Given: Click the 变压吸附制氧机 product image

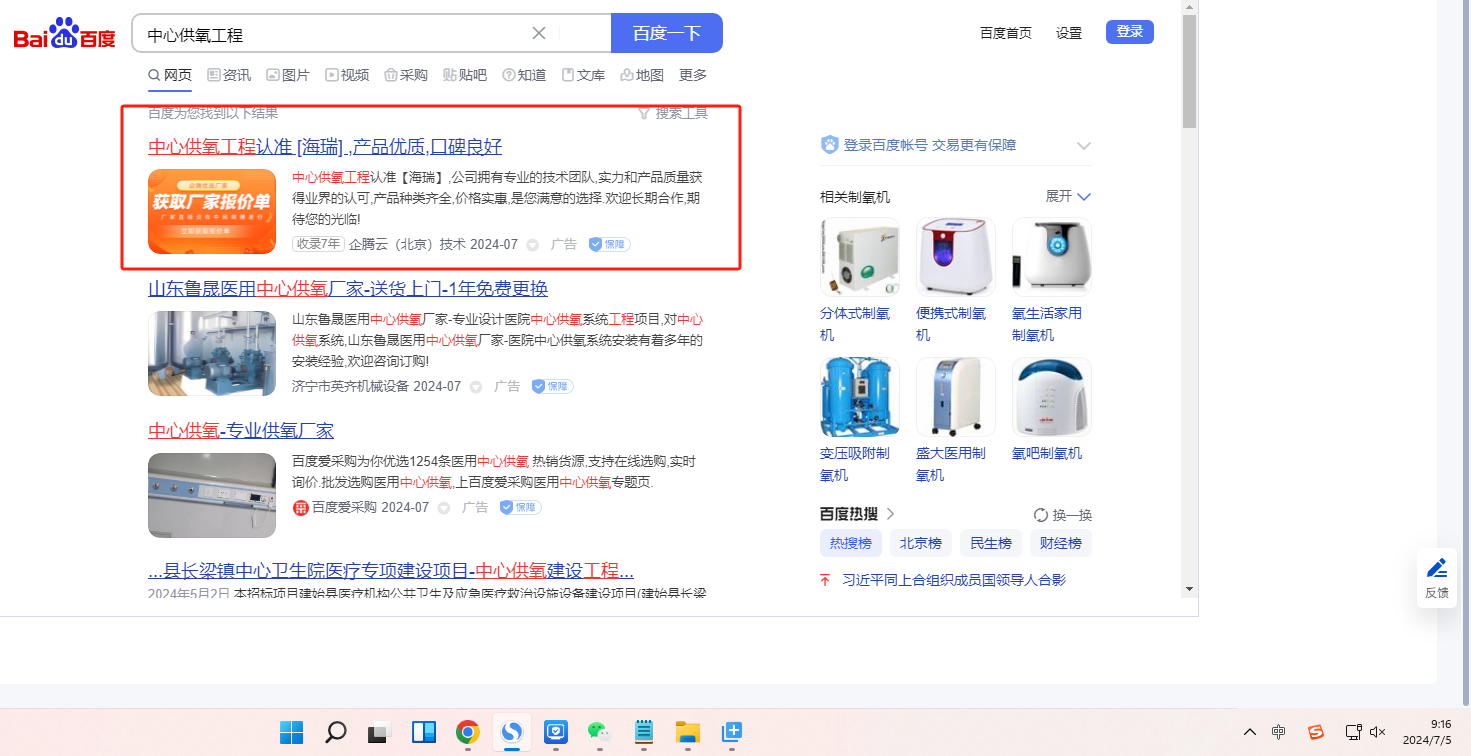Looking at the screenshot, I should tap(860, 397).
